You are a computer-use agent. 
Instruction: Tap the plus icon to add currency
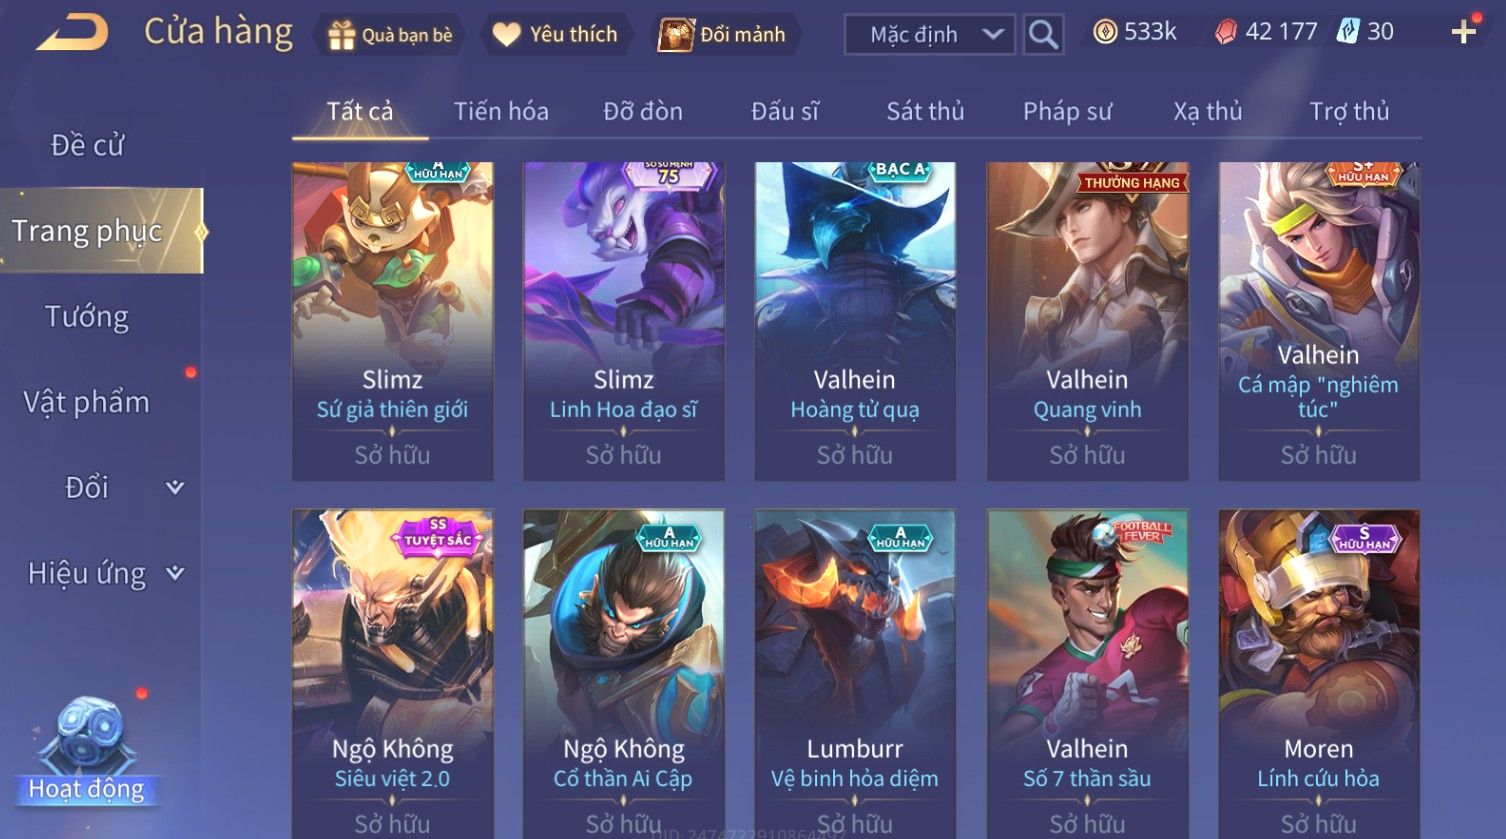tap(1464, 33)
